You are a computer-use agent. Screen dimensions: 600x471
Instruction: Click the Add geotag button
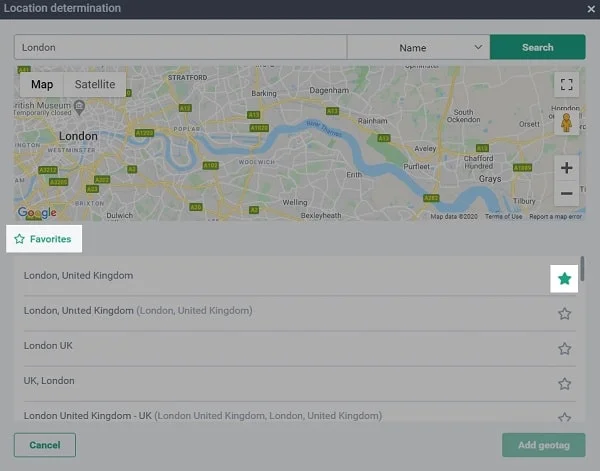[x=543, y=445]
